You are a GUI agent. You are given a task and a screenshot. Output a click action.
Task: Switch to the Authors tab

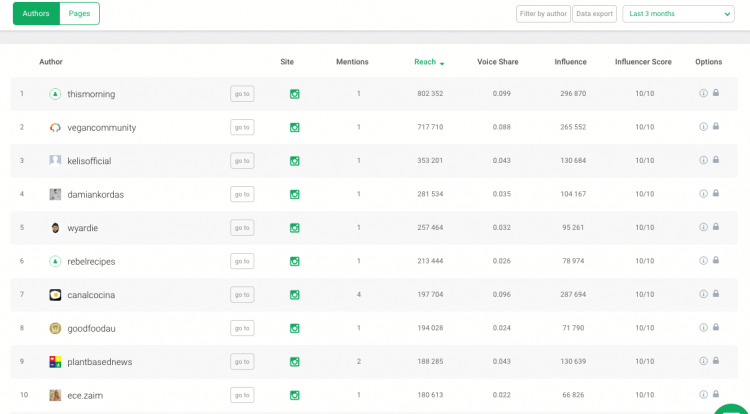pos(36,13)
